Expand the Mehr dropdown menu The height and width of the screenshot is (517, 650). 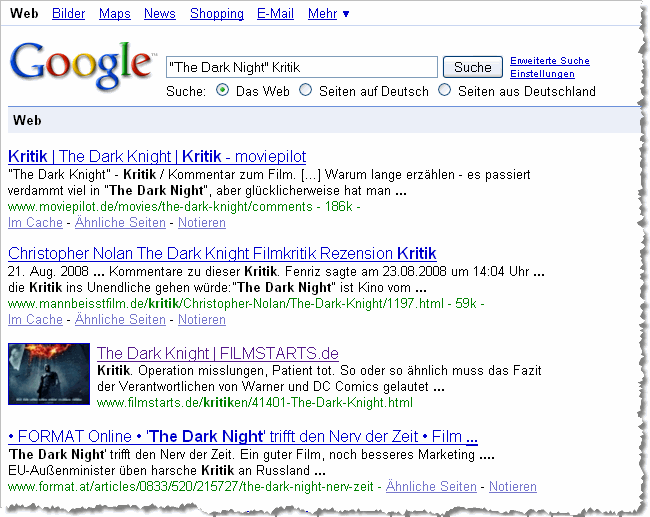[x=328, y=14]
